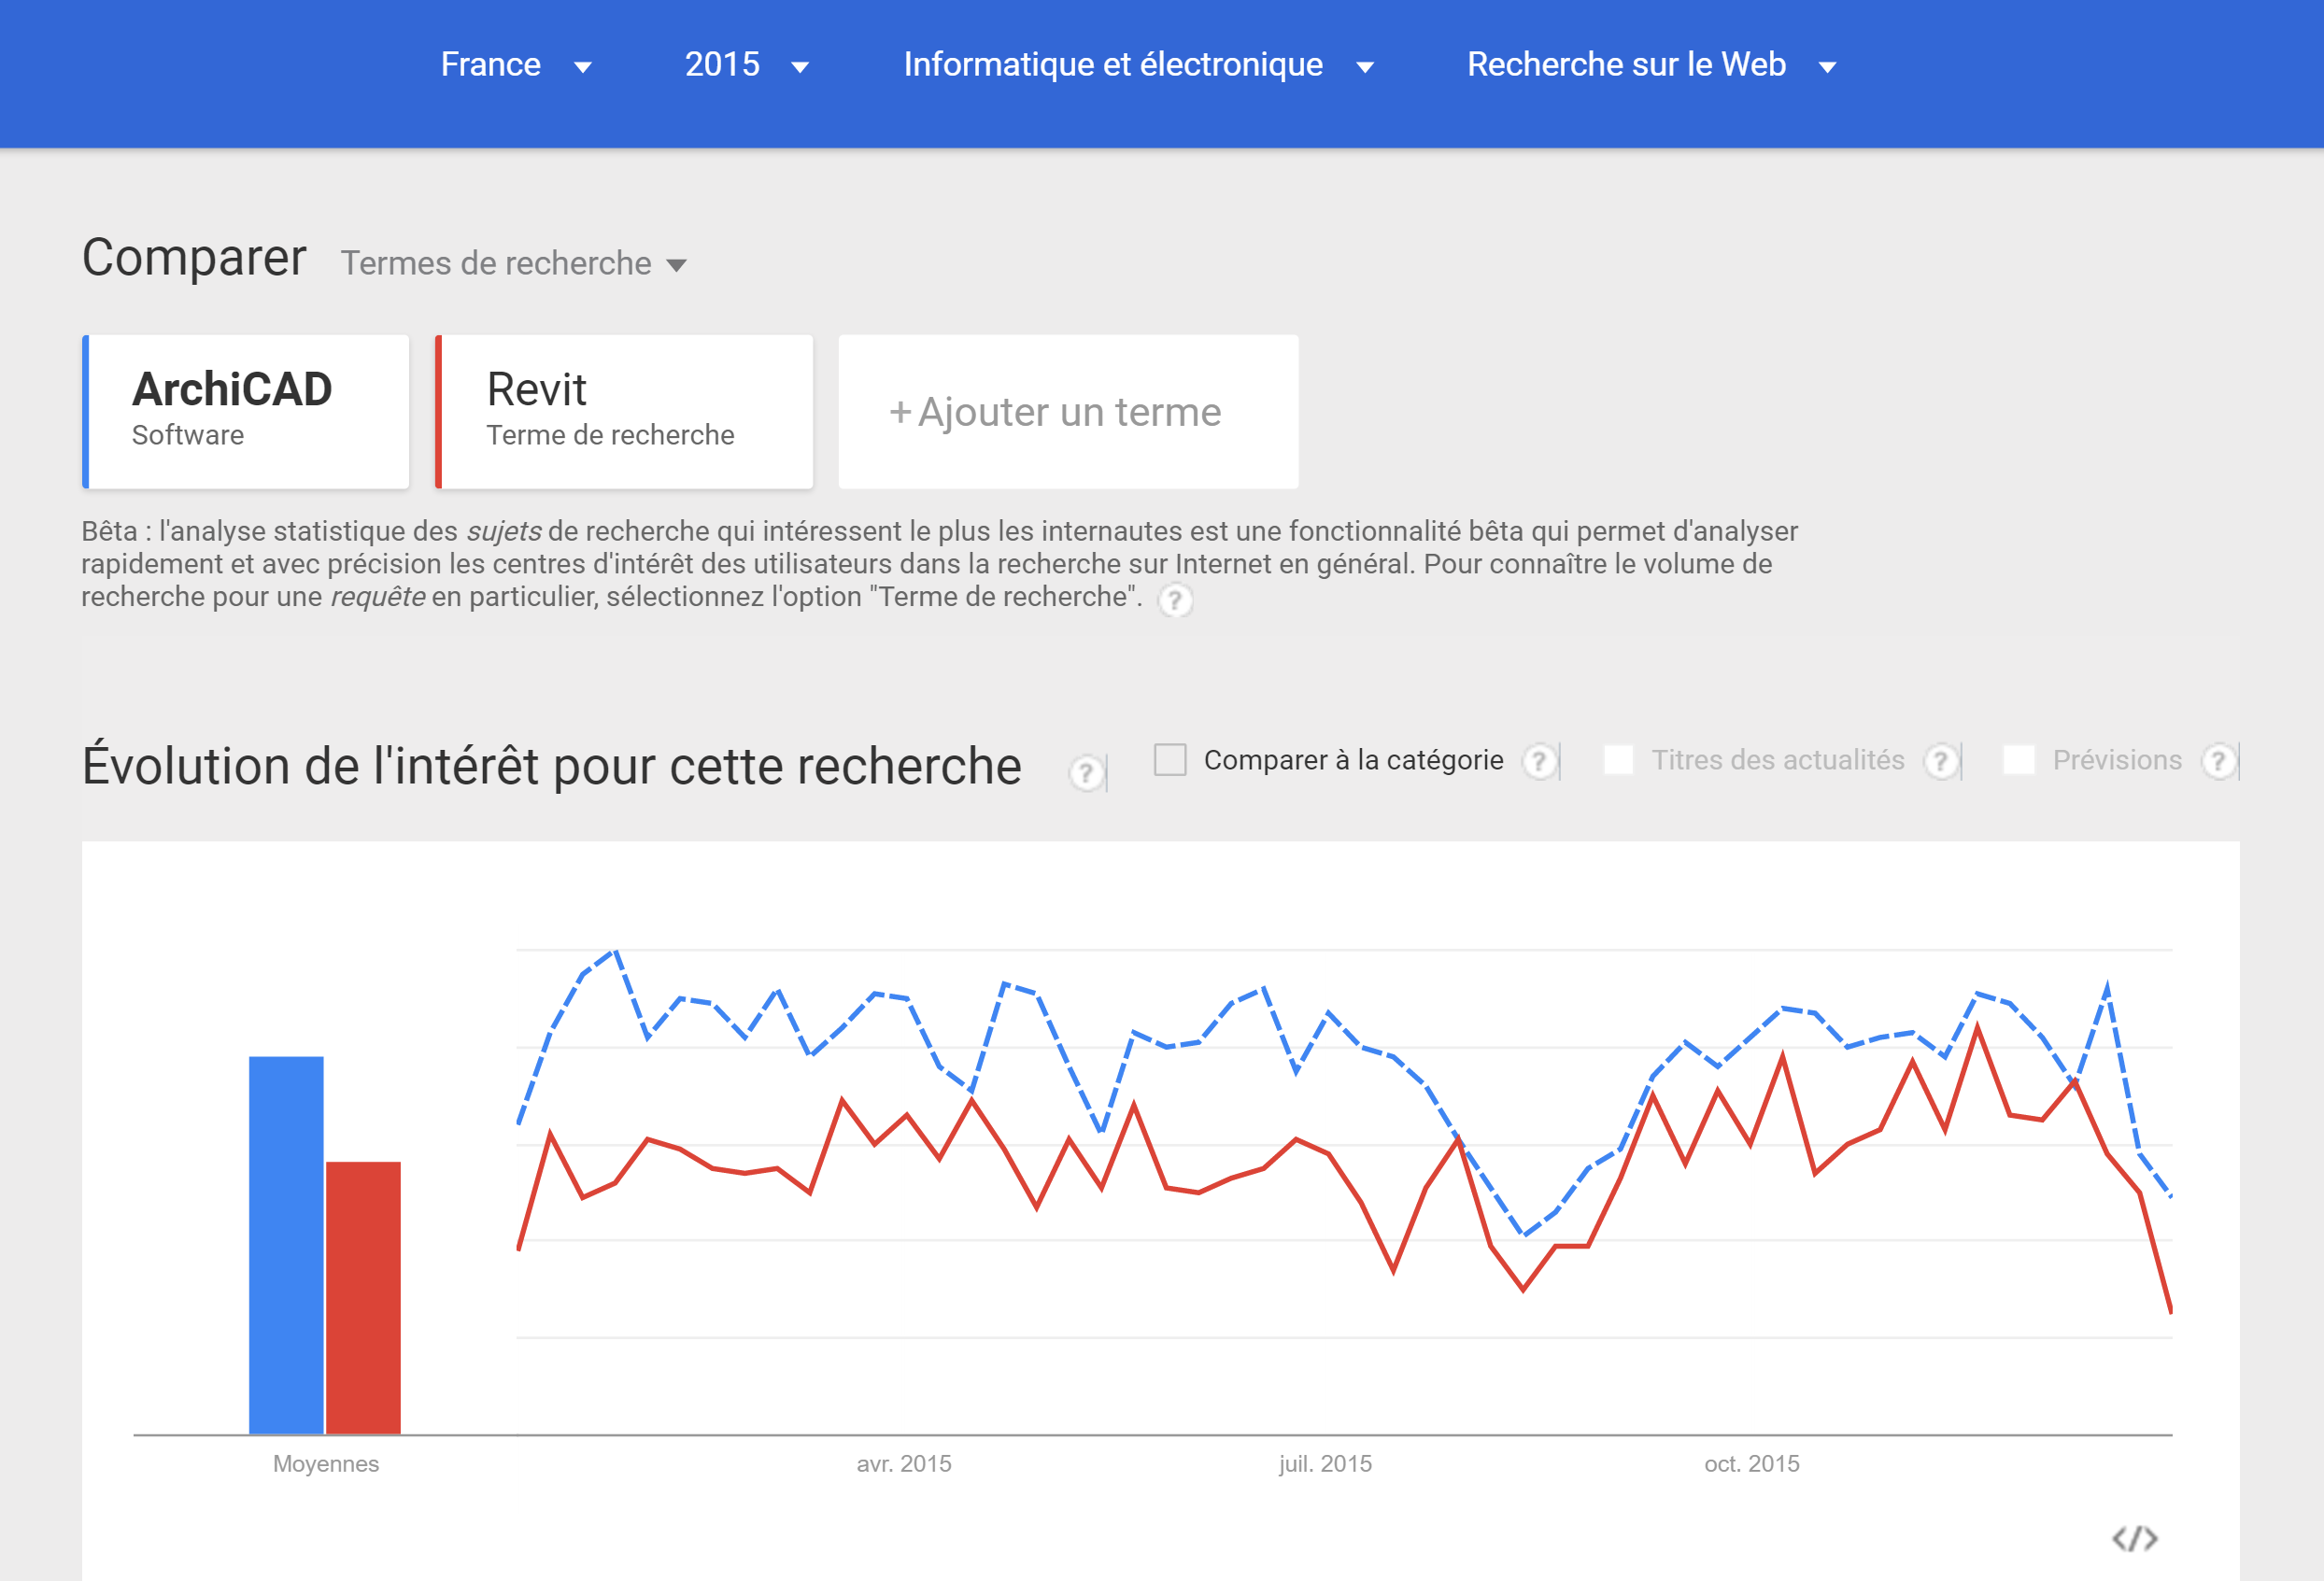Open Termes de recherche dropdown
The height and width of the screenshot is (1581, 2324).
point(513,264)
